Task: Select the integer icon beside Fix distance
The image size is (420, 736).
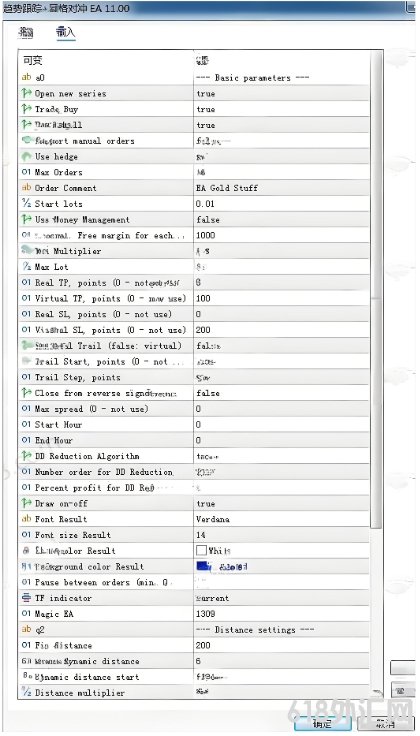Action: [x=26, y=645]
